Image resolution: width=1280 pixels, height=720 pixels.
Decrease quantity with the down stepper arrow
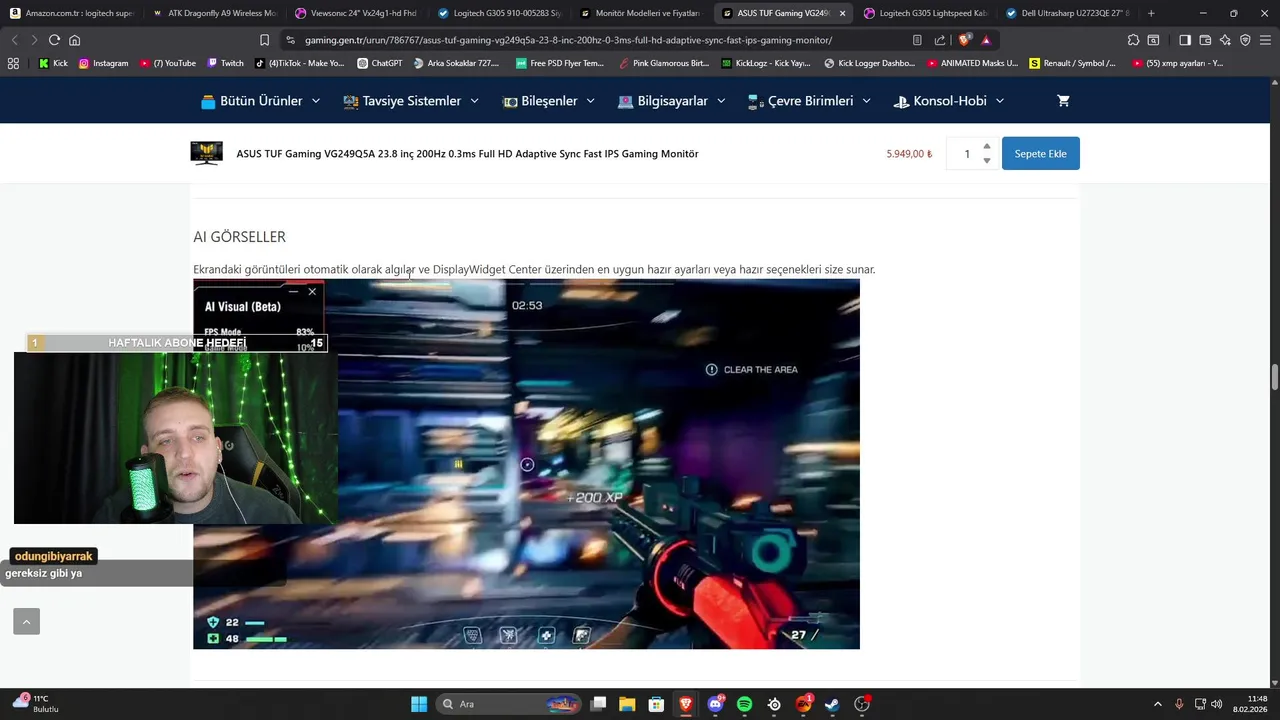click(x=987, y=160)
